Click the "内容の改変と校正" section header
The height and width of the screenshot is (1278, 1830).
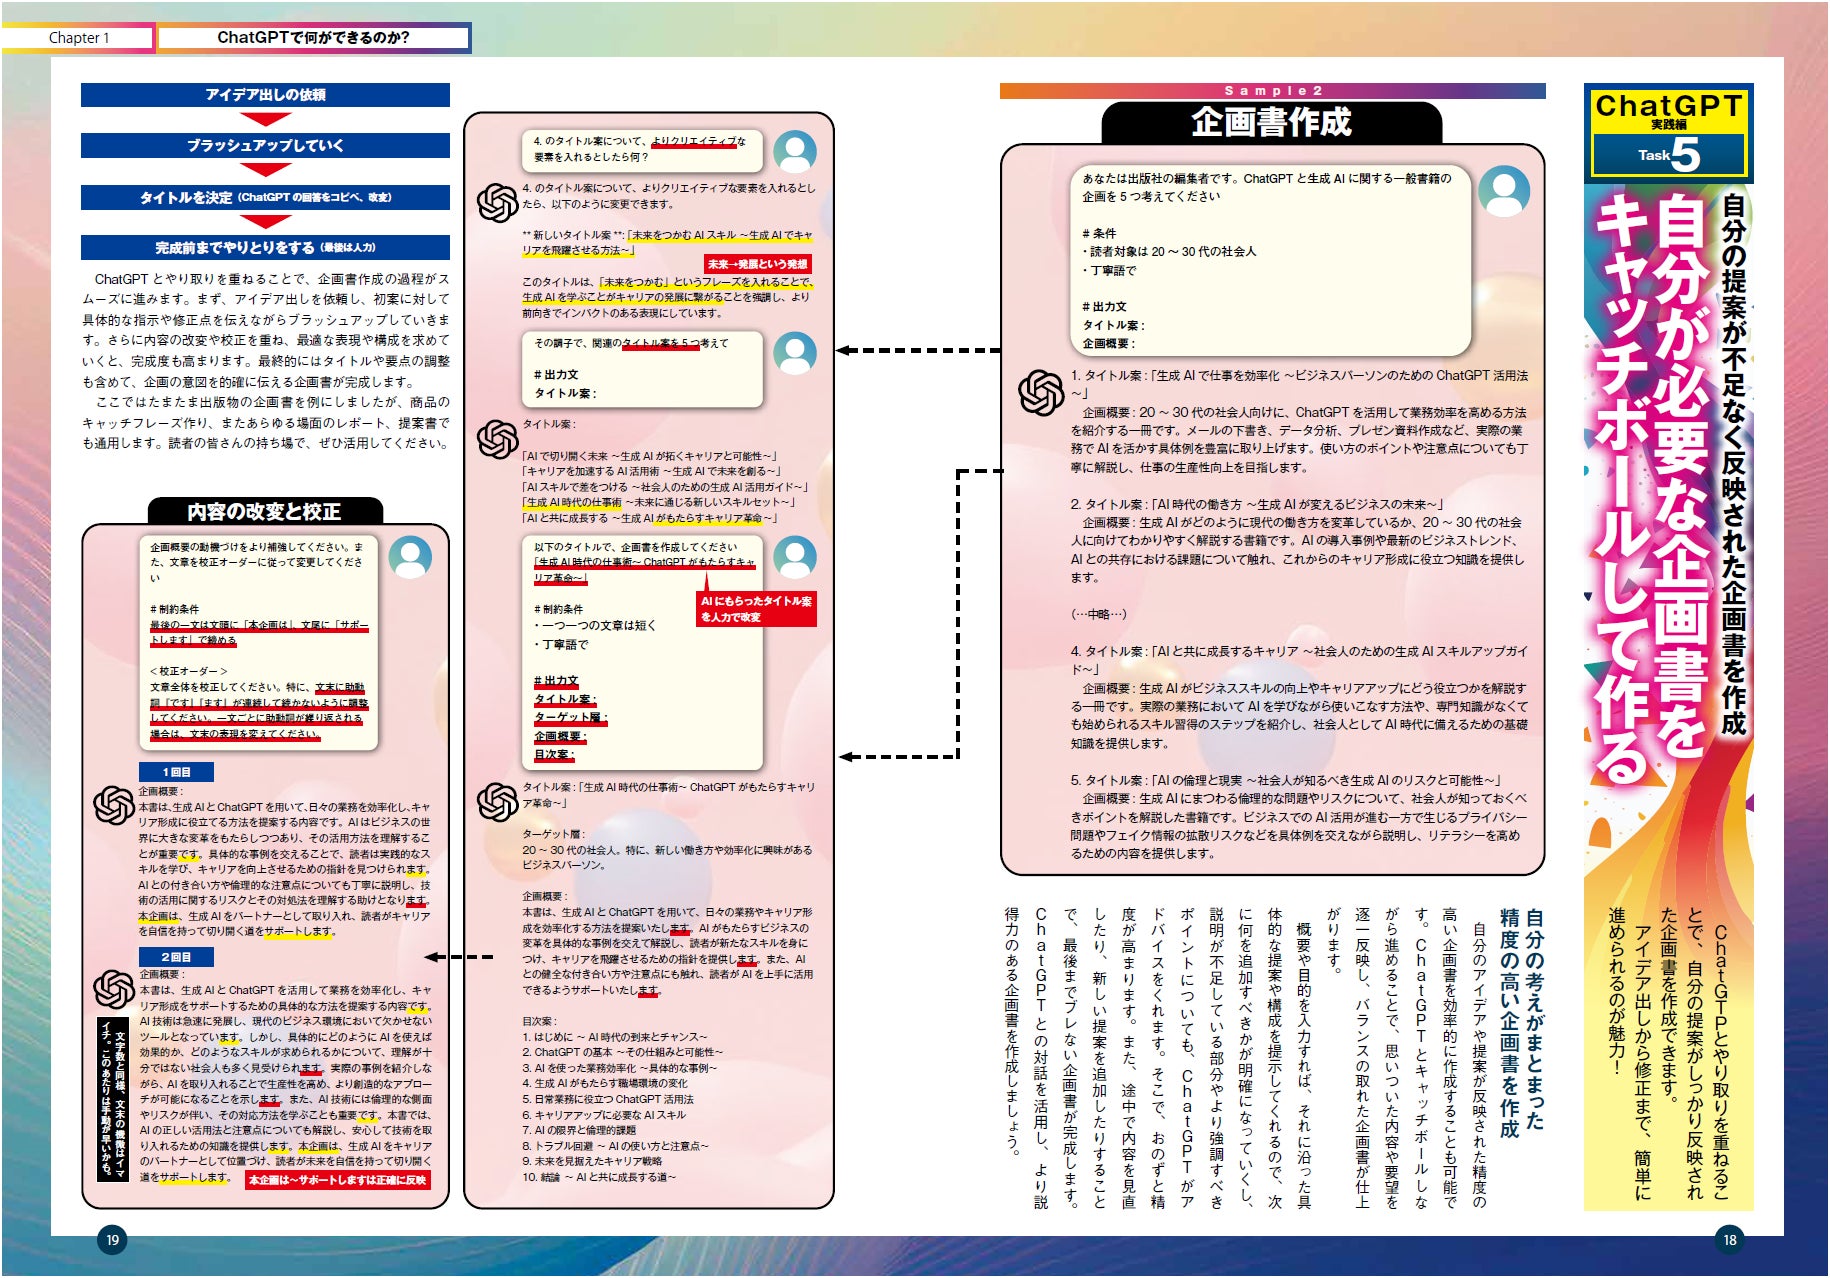pos(265,511)
